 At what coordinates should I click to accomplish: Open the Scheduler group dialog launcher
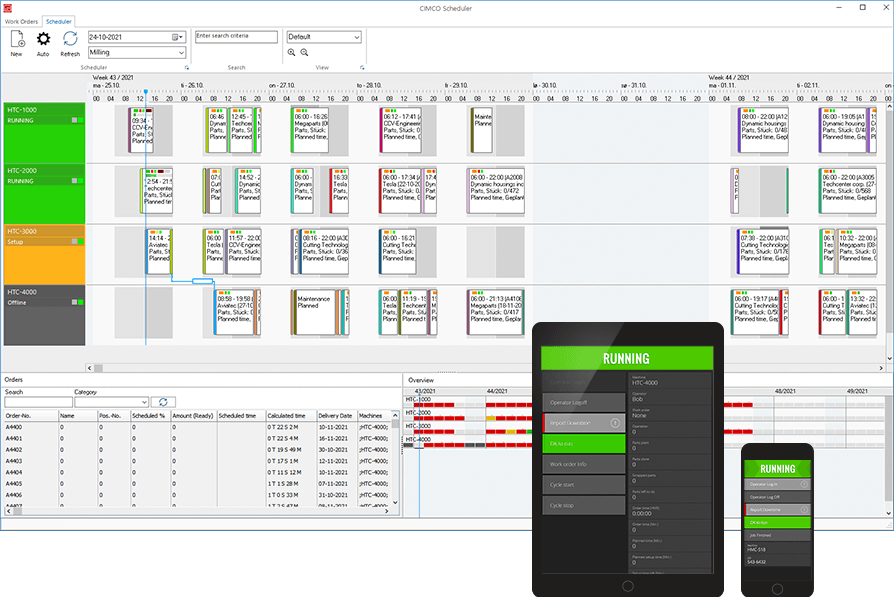pos(186,68)
